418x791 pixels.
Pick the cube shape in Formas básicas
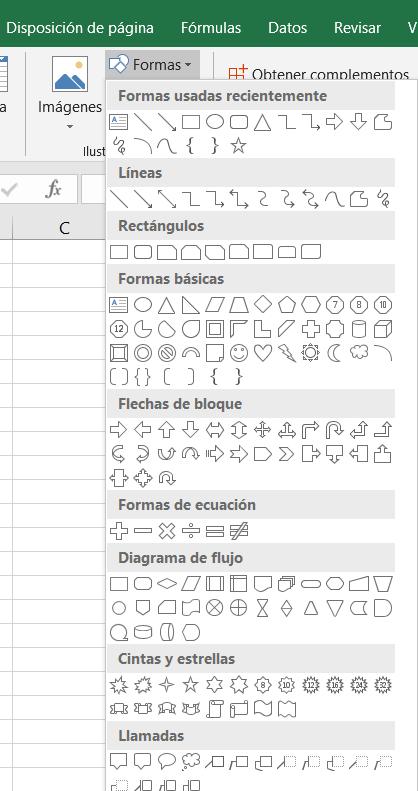(x=383, y=329)
